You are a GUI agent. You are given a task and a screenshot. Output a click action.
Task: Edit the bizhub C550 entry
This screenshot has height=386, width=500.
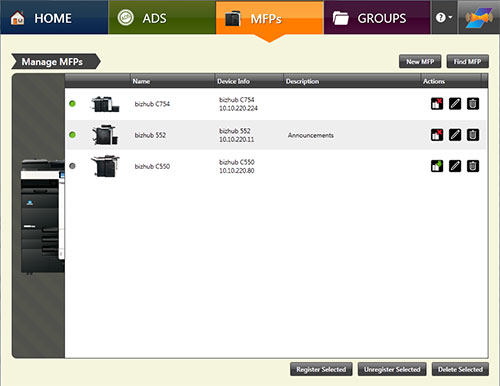(455, 166)
